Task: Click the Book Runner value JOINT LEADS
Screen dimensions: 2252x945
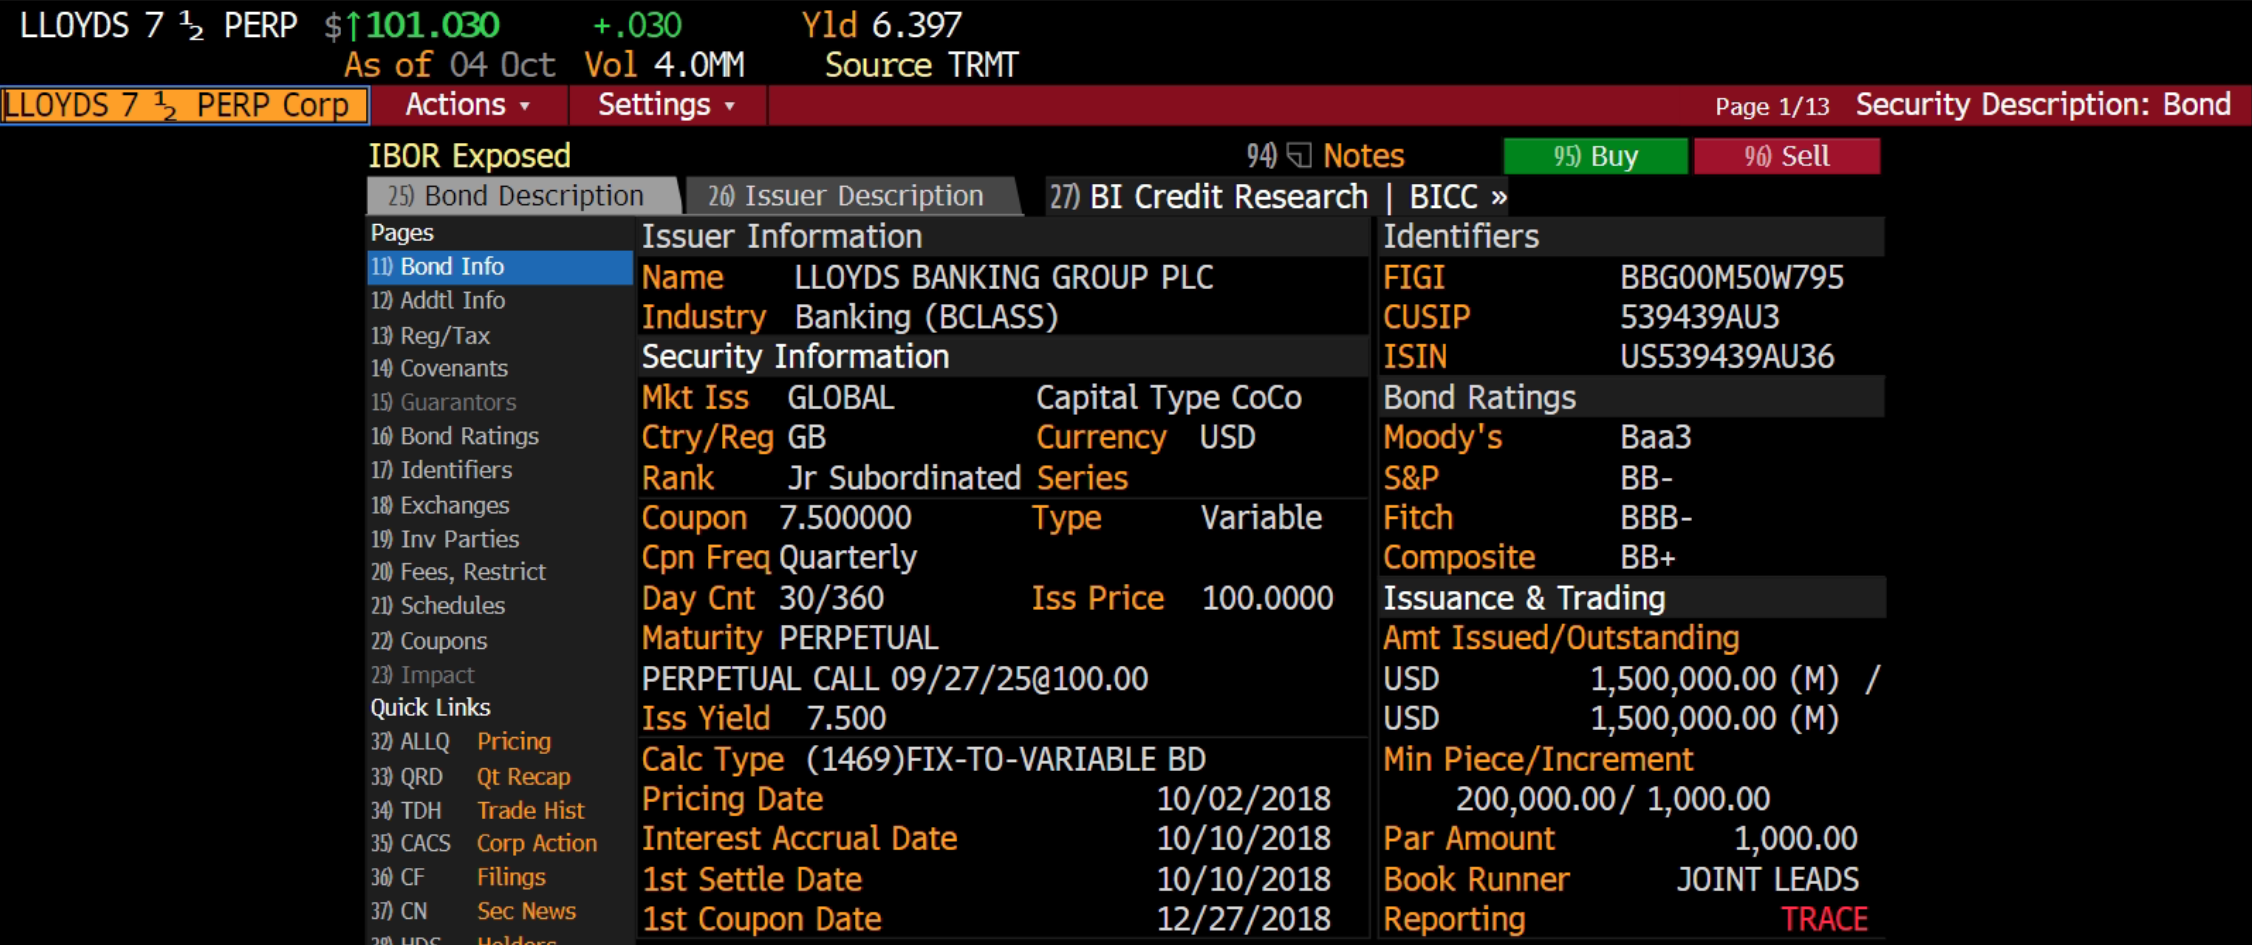Action: click(x=1768, y=880)
